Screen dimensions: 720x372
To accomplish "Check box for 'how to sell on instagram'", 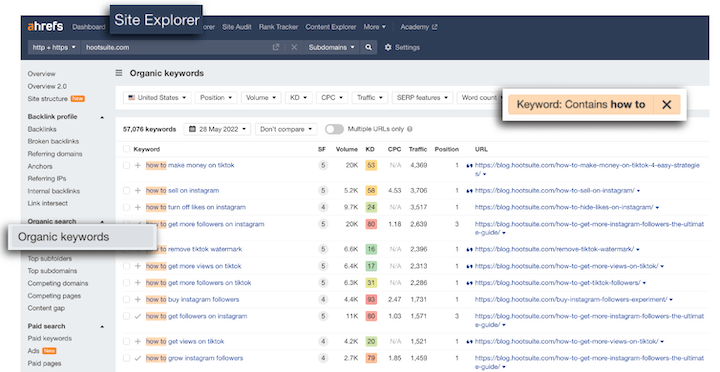I will point(126,191).
